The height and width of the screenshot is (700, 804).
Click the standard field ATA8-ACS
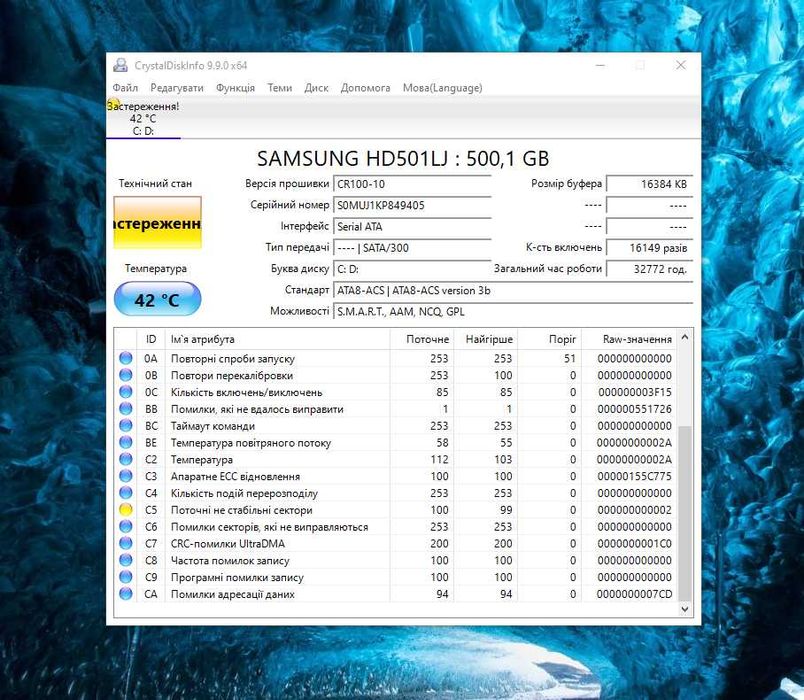pos(513,290)
